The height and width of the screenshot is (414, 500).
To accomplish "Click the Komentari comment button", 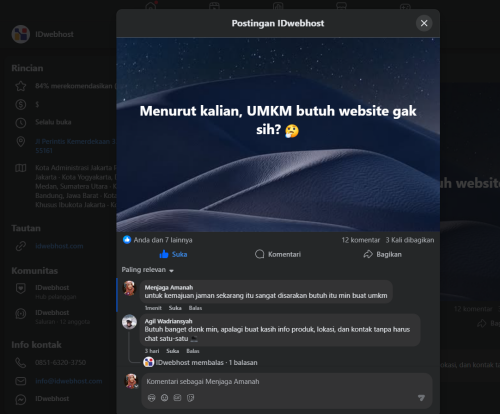I will click(x=278, y=254).
